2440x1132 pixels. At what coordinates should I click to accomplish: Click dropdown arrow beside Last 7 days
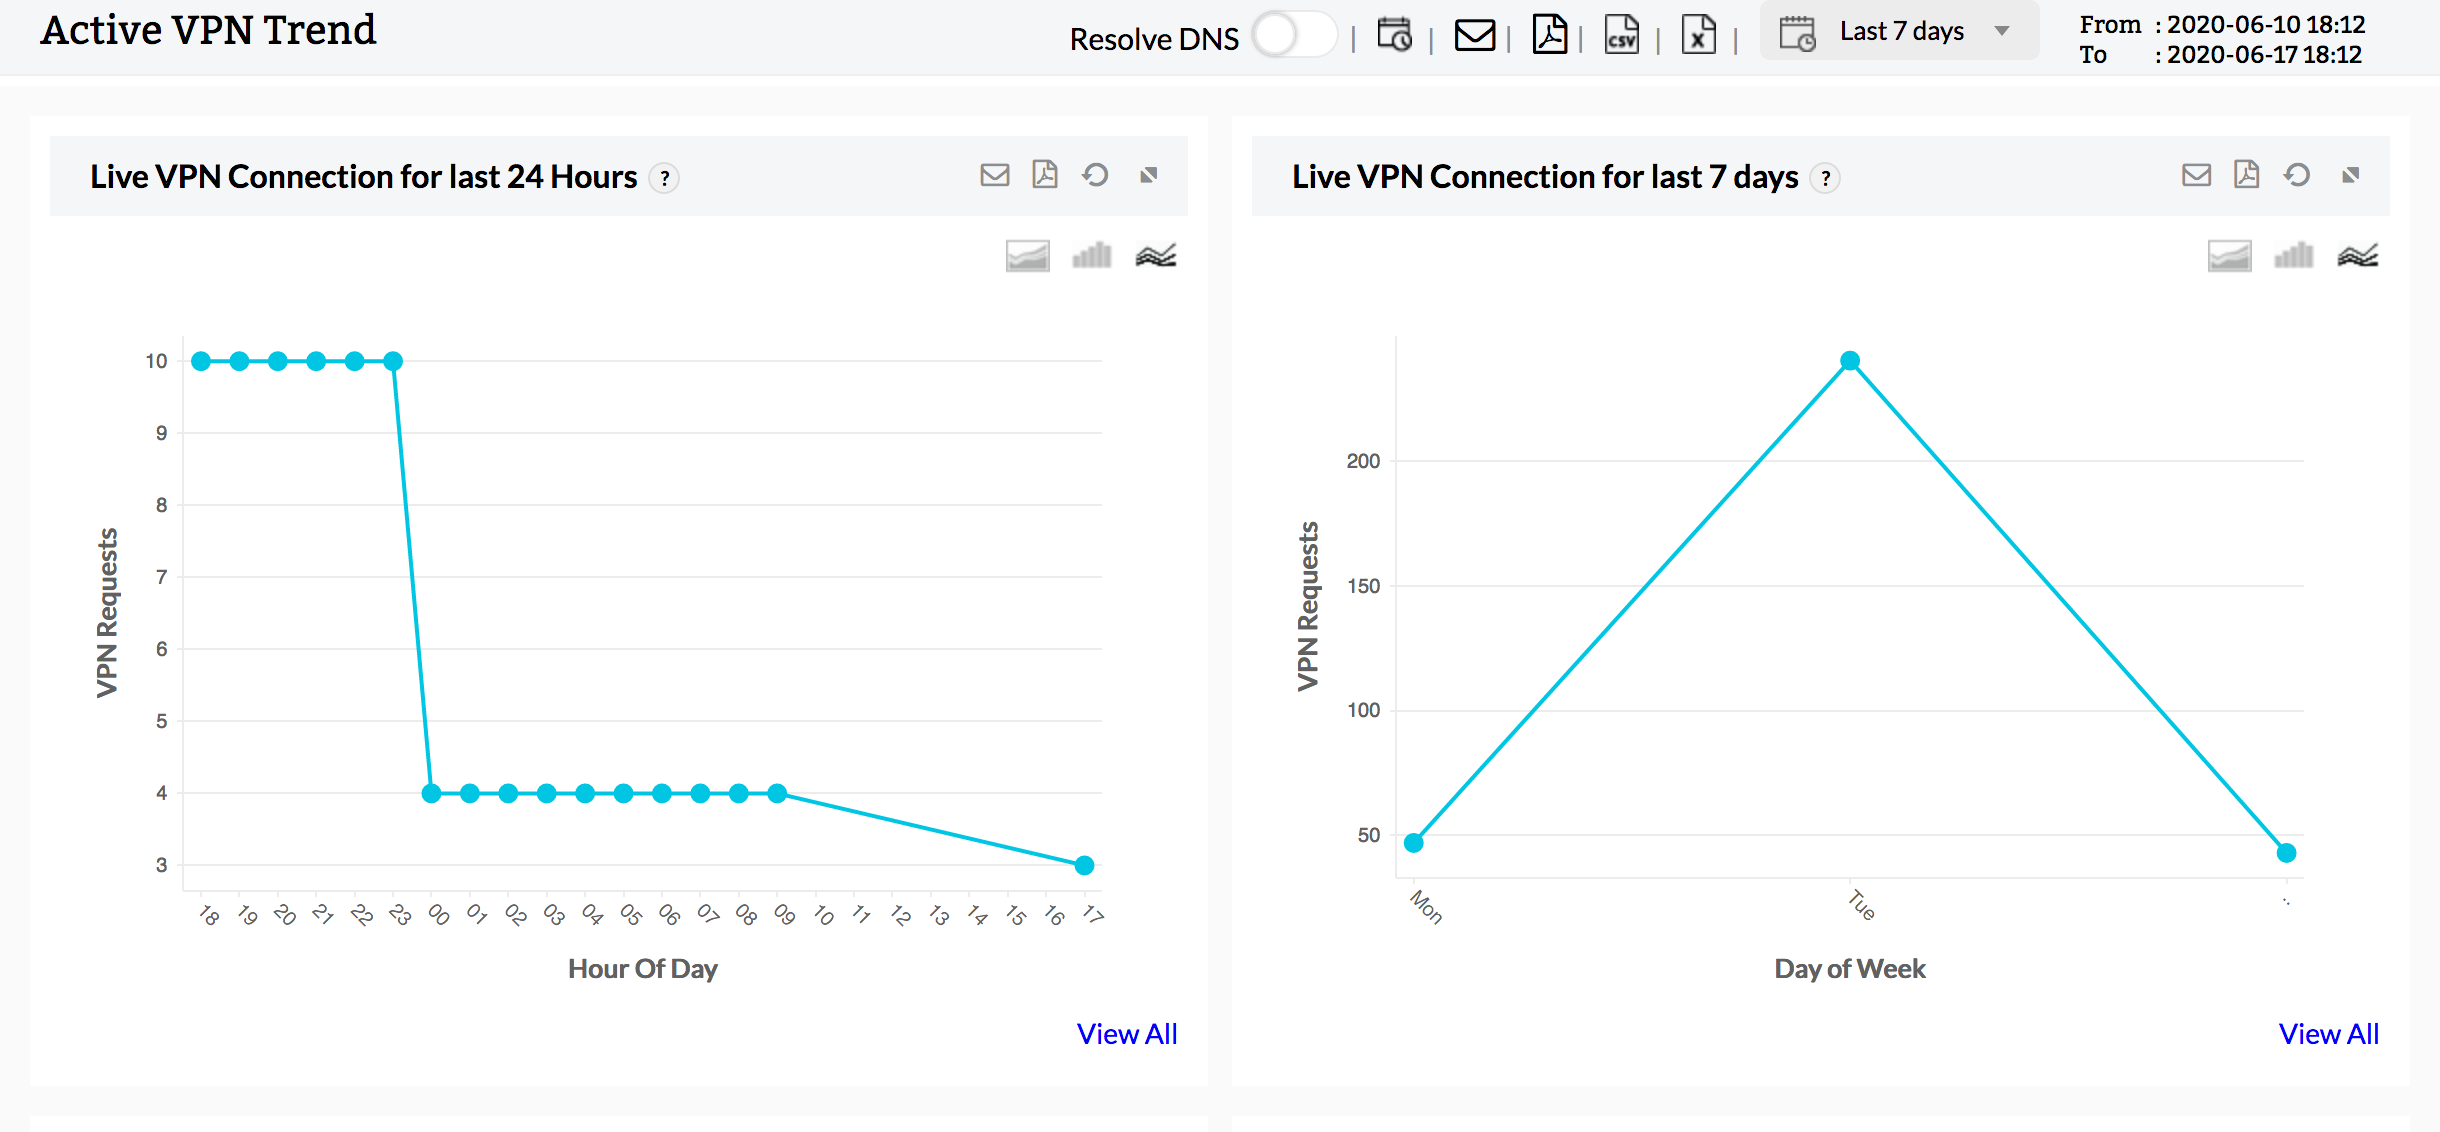[2002, 32]
